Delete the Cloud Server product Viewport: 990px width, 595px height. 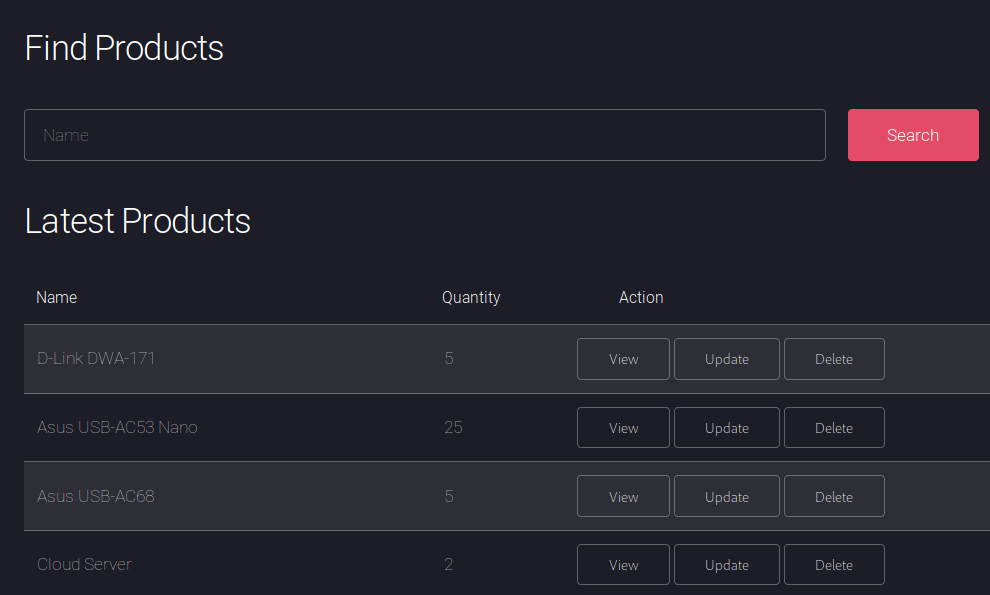click(833, 565)
